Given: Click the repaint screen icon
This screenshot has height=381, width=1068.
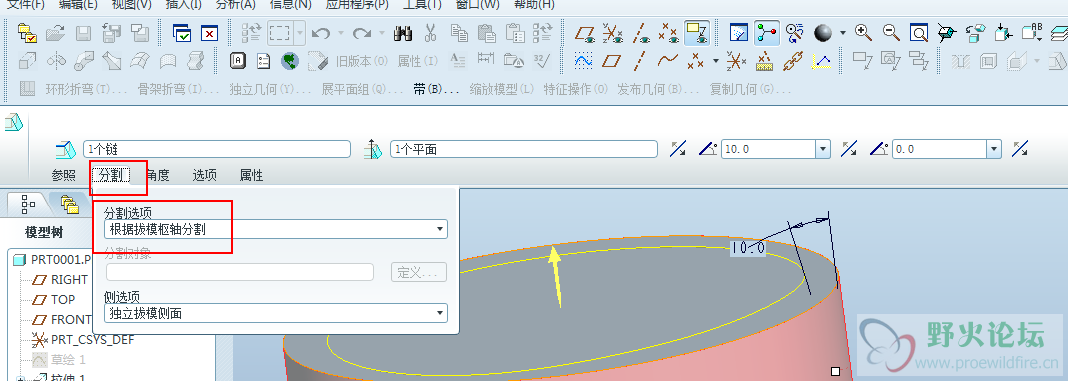Looking at the screenshot, I should click(739, 32).
